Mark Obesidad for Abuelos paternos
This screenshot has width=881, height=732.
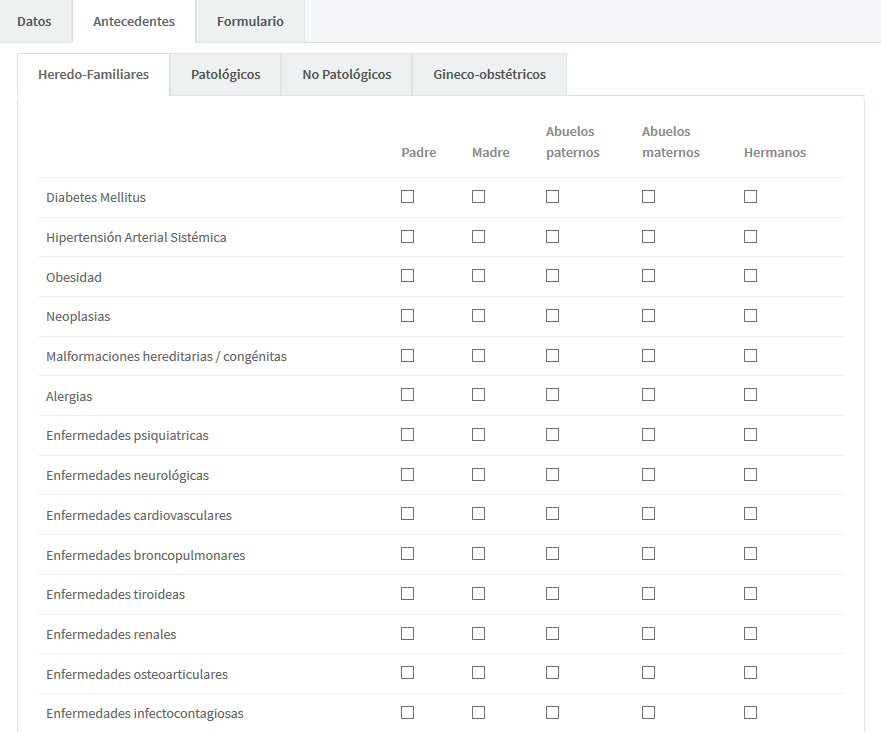[x=552, y=276]
